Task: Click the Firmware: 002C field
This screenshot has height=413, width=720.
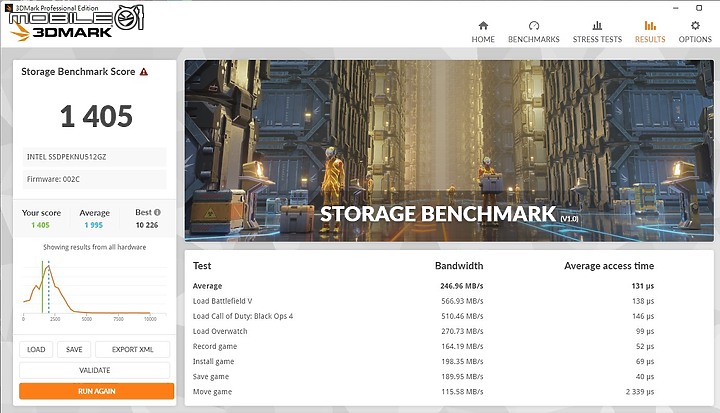Action: tap(94, 179)
